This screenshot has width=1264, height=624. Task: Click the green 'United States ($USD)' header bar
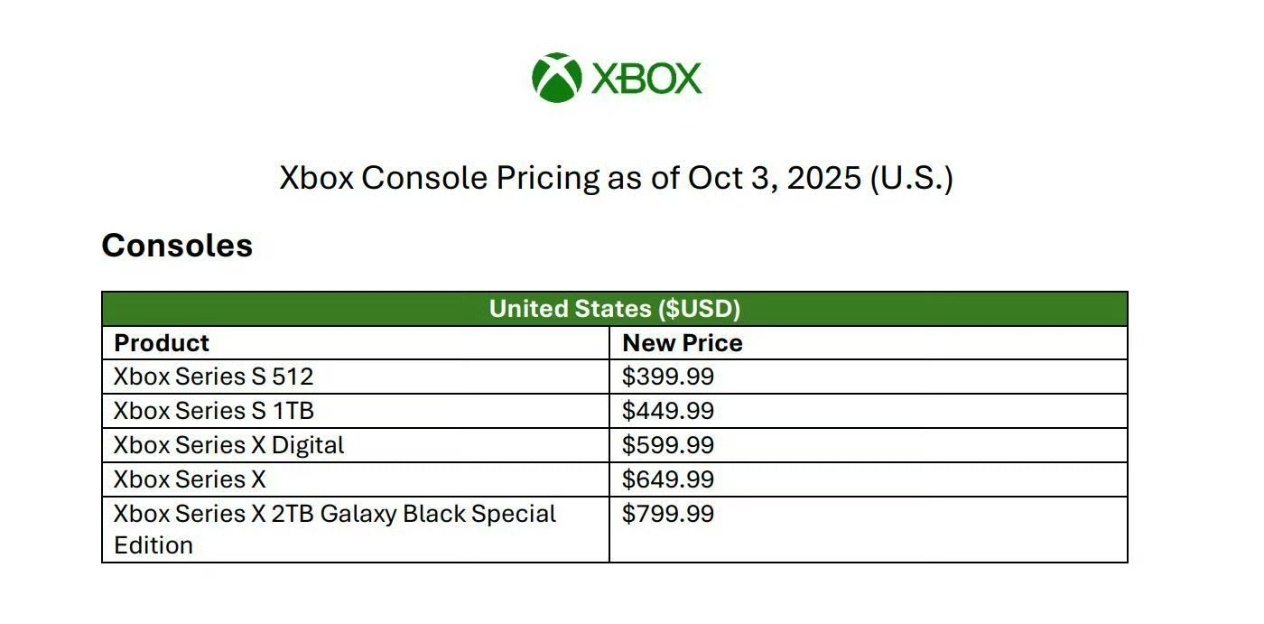click(614, 309)
